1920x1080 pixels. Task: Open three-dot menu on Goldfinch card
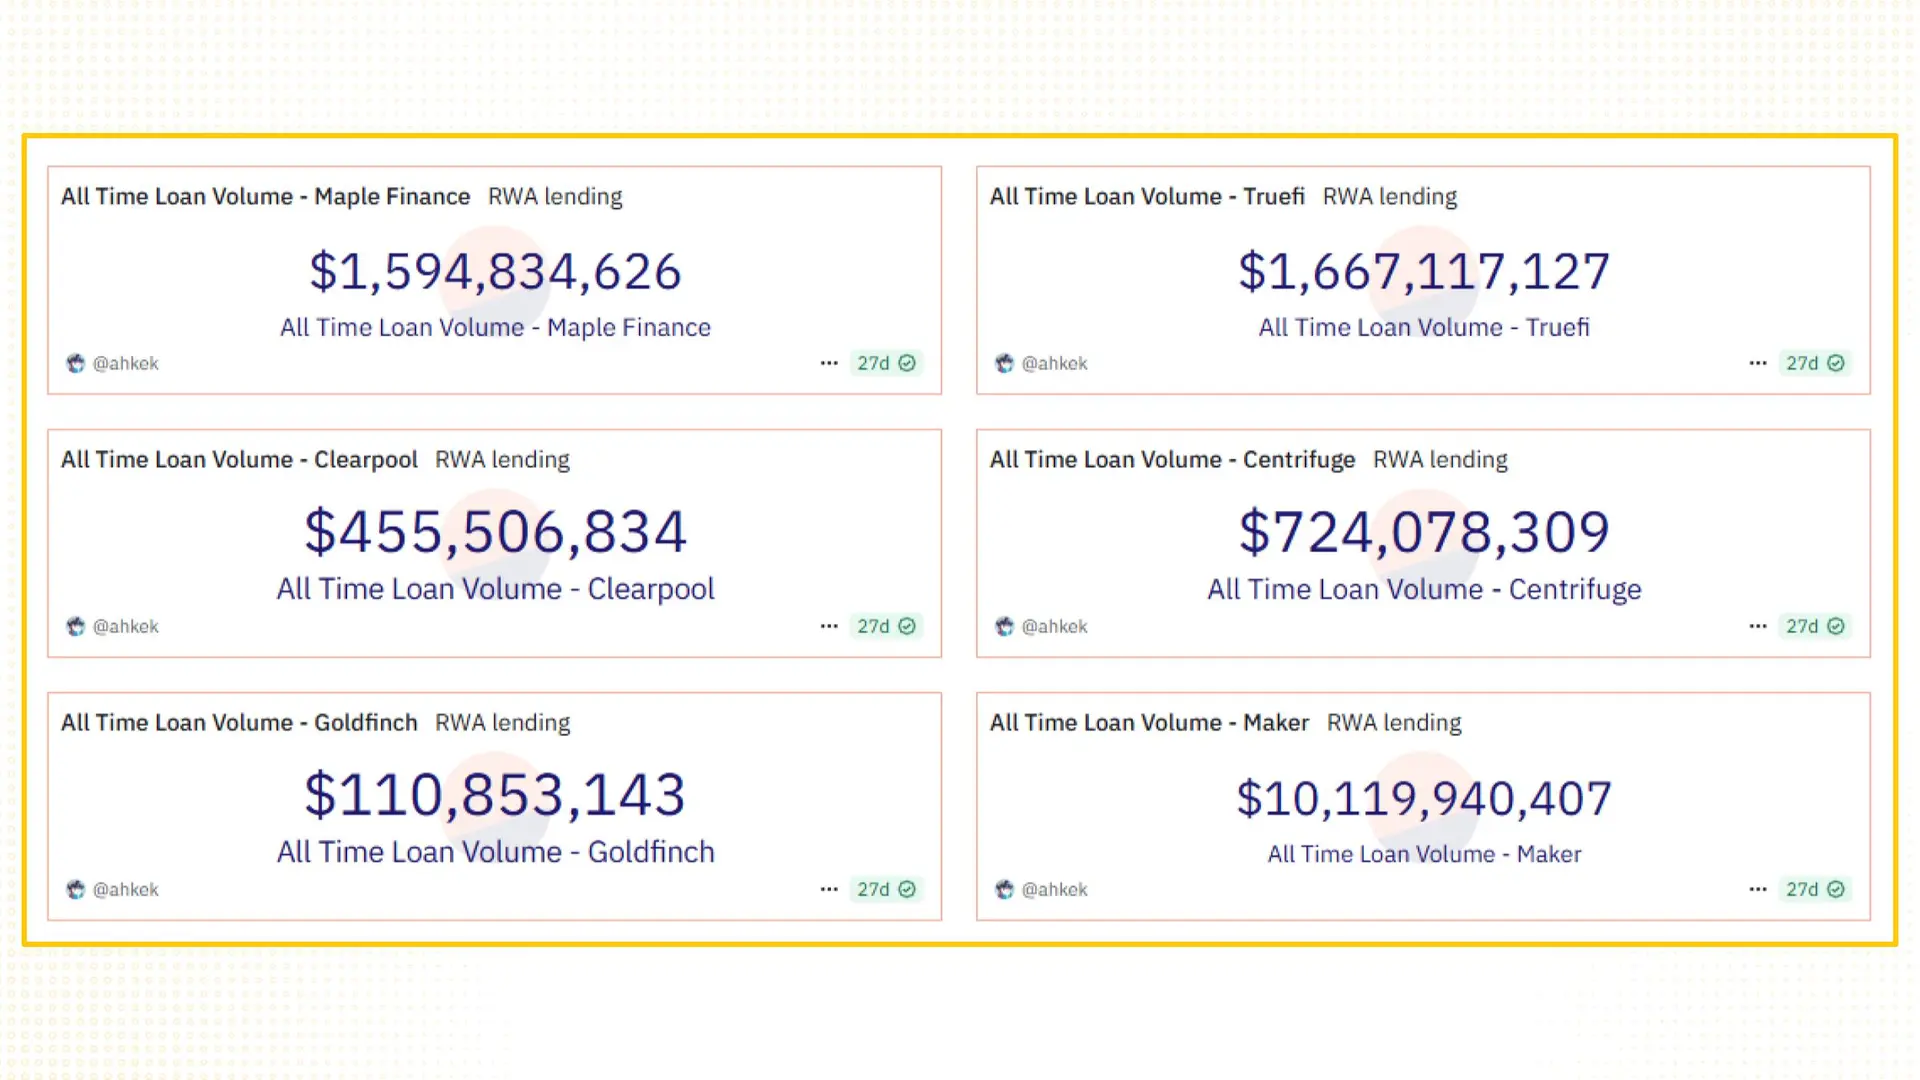coord(829,889)
